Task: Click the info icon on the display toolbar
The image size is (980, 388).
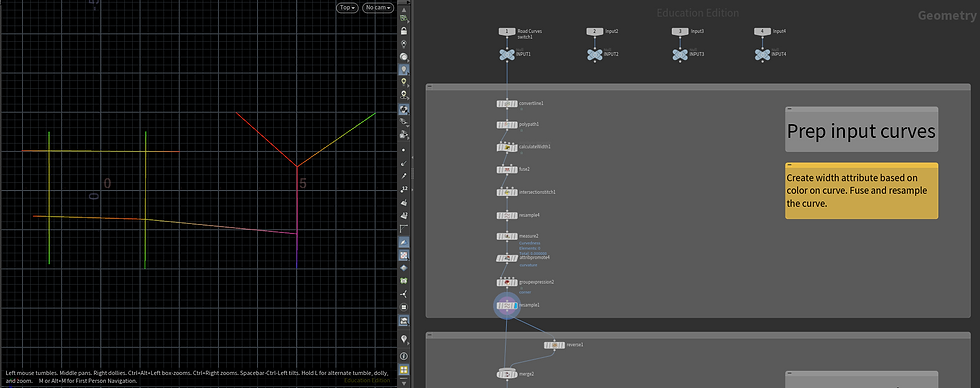Action: click(404, 356)
